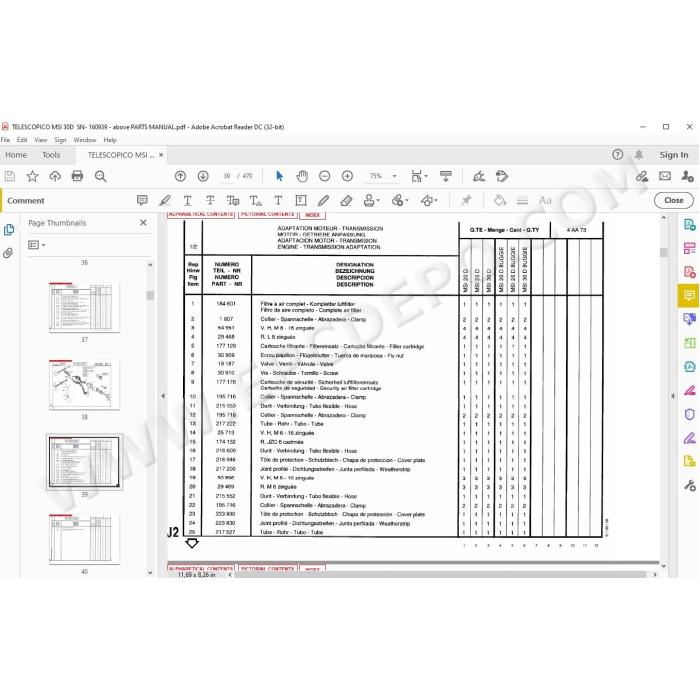Open the File menu
700x700 pixels.
[x=5, y=140]
